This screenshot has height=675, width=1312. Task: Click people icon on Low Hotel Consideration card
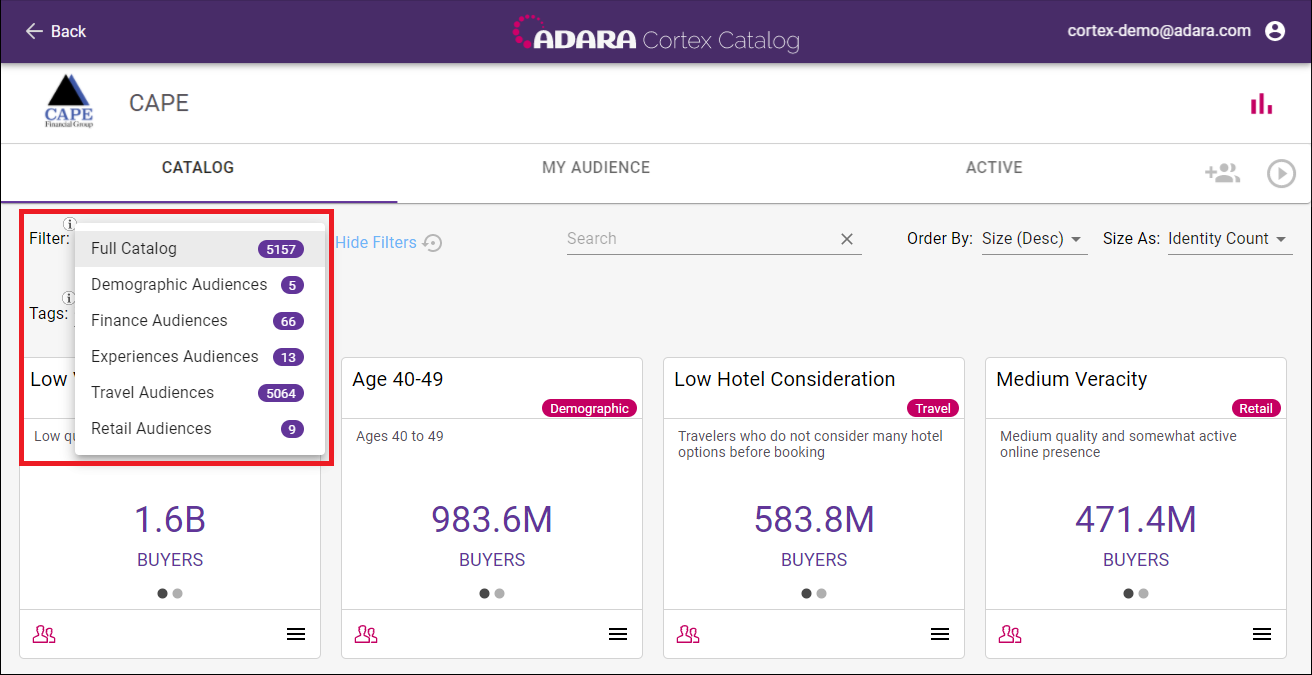[x=688, y=634]
